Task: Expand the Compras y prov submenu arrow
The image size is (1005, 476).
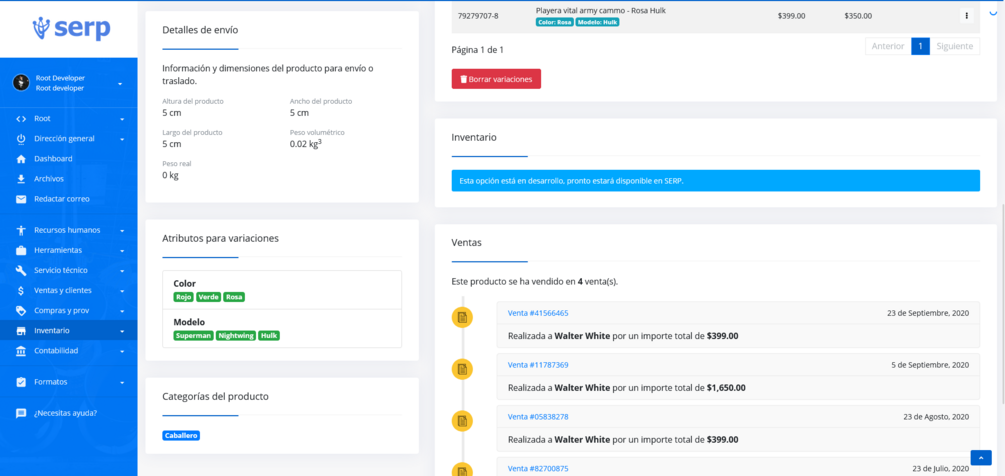Action: point(122,311)
